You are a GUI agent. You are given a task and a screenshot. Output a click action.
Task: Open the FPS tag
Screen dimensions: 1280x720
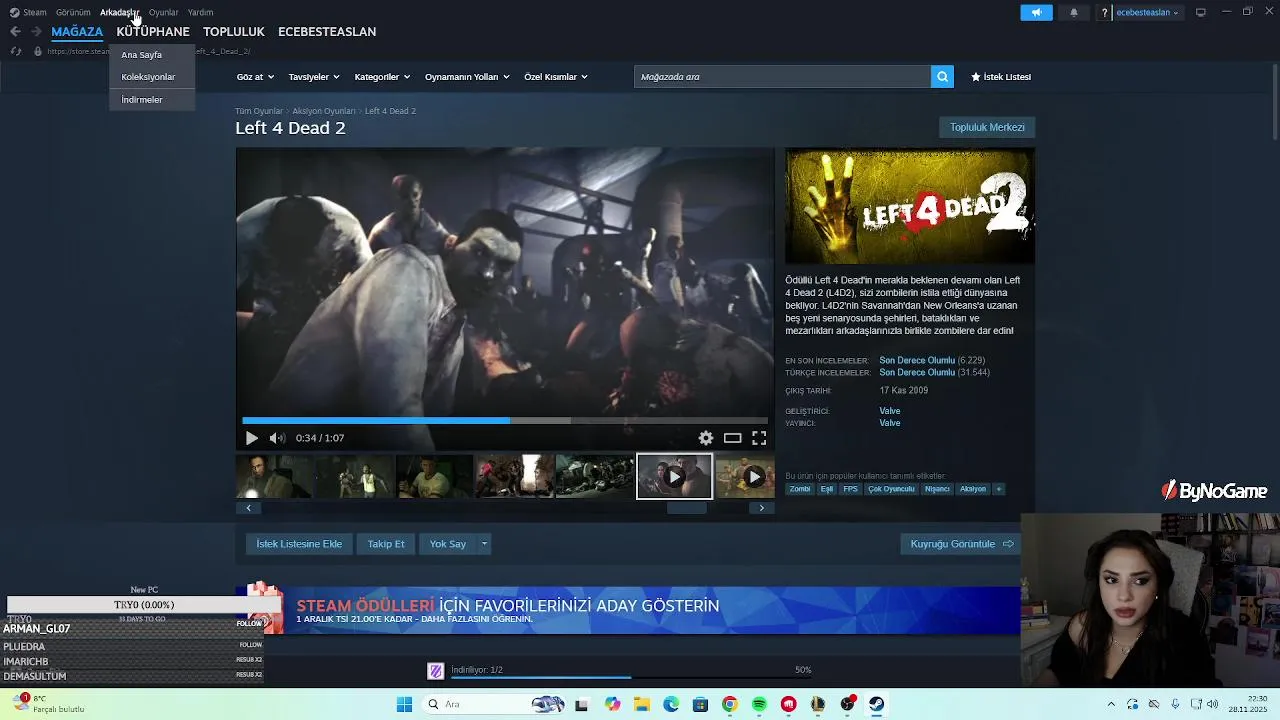(x=850, y=489)
